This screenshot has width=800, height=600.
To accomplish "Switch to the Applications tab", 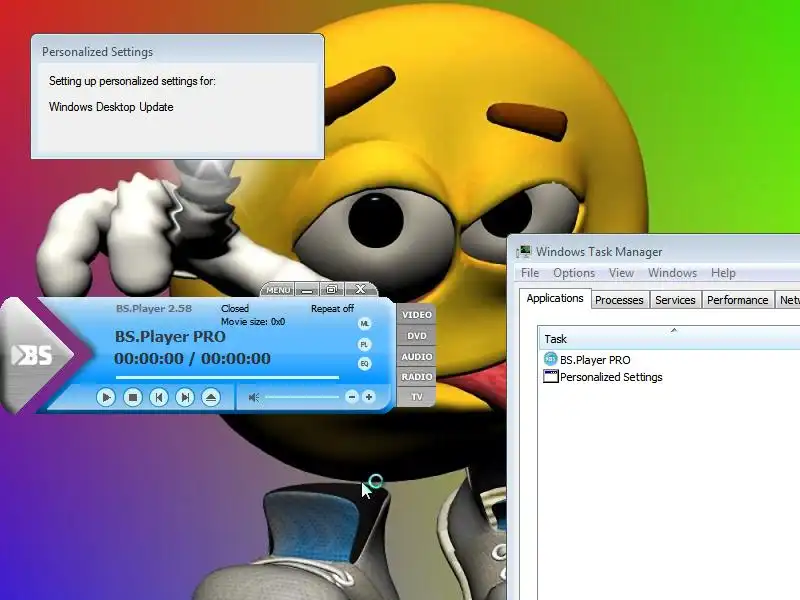I will (555, 298).
